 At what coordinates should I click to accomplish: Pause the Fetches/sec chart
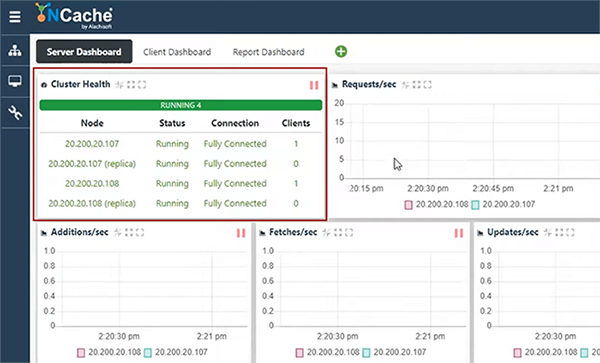point(458,233)
